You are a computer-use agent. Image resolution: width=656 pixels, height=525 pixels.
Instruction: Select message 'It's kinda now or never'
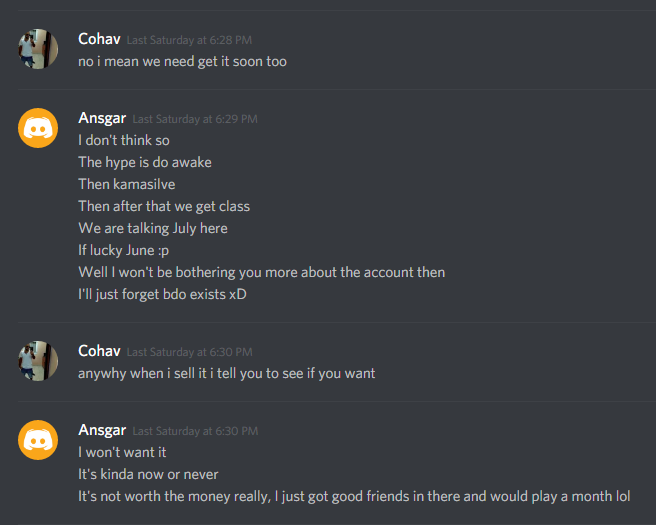pyautogui.click(x=148, y=474)
